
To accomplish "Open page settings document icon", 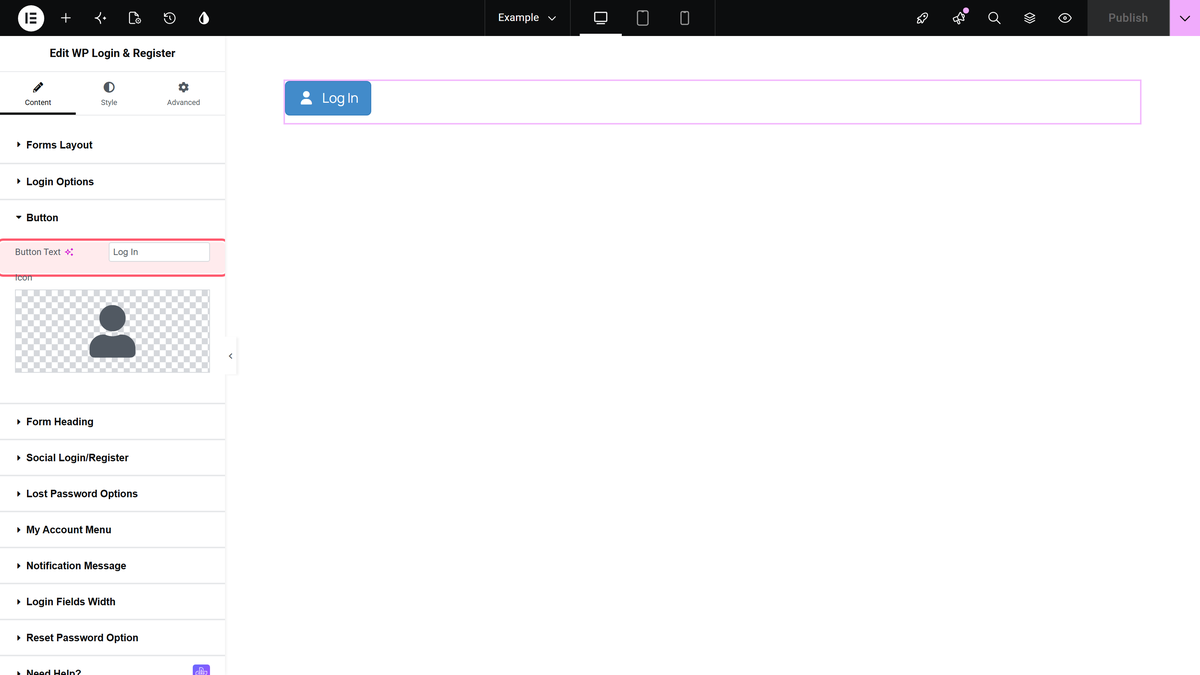I will (135, 18).
